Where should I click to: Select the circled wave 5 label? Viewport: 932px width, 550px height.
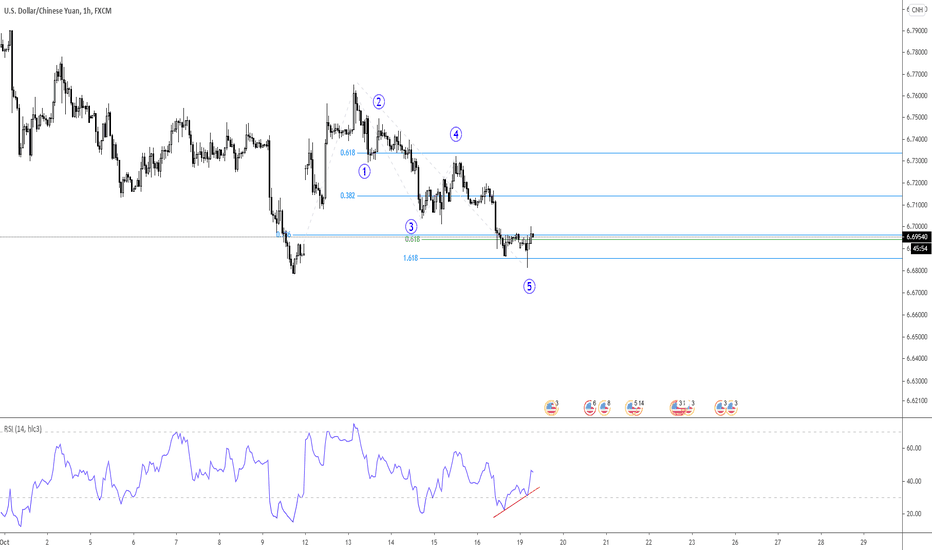[529, 287]
